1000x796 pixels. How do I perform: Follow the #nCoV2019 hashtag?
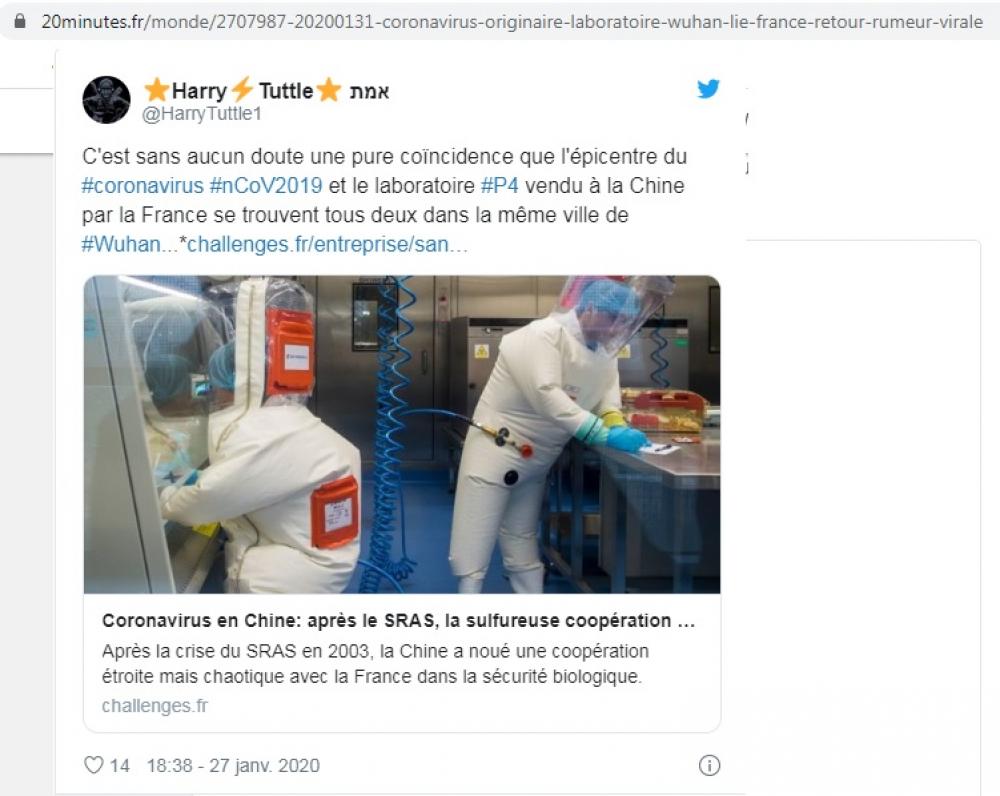pos(266,186)
